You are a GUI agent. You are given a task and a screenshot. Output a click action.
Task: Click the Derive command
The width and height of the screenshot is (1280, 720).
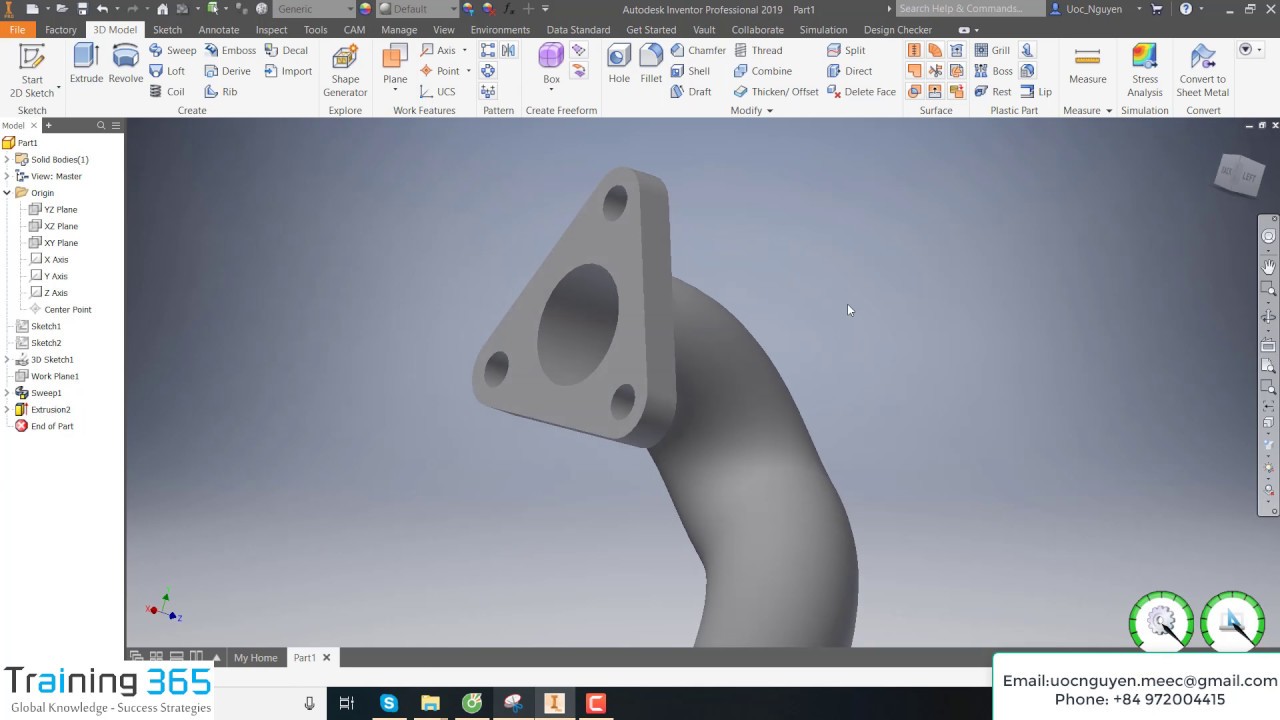(228, 71)
